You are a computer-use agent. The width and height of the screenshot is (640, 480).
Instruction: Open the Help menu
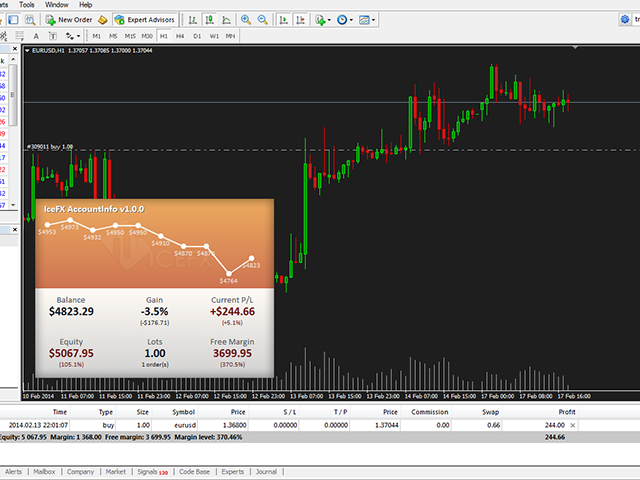(85, 5)
